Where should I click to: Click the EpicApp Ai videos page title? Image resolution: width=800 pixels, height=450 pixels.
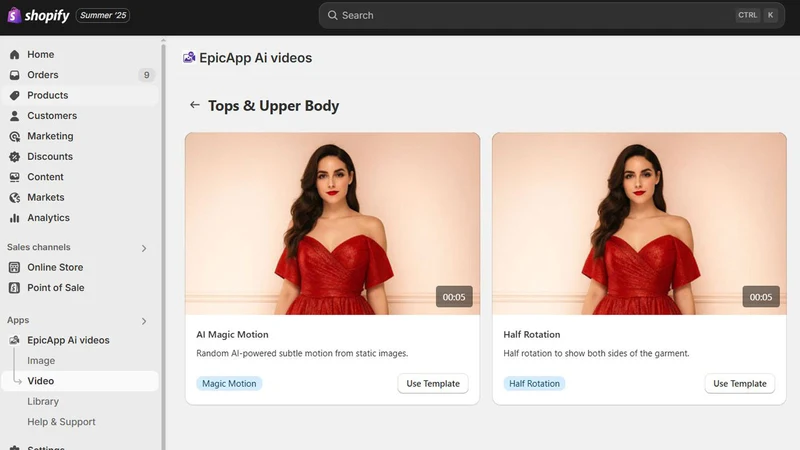(x=256, y=58)
